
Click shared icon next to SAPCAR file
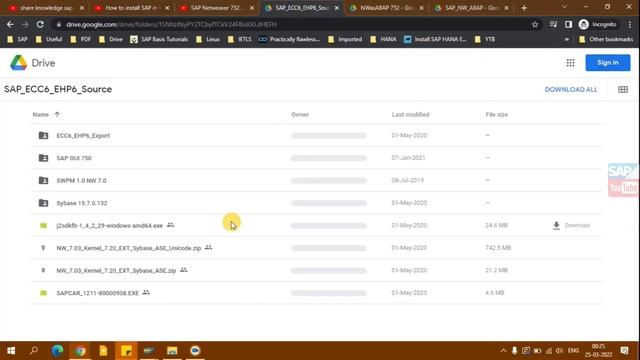click(x=146, y=292)
